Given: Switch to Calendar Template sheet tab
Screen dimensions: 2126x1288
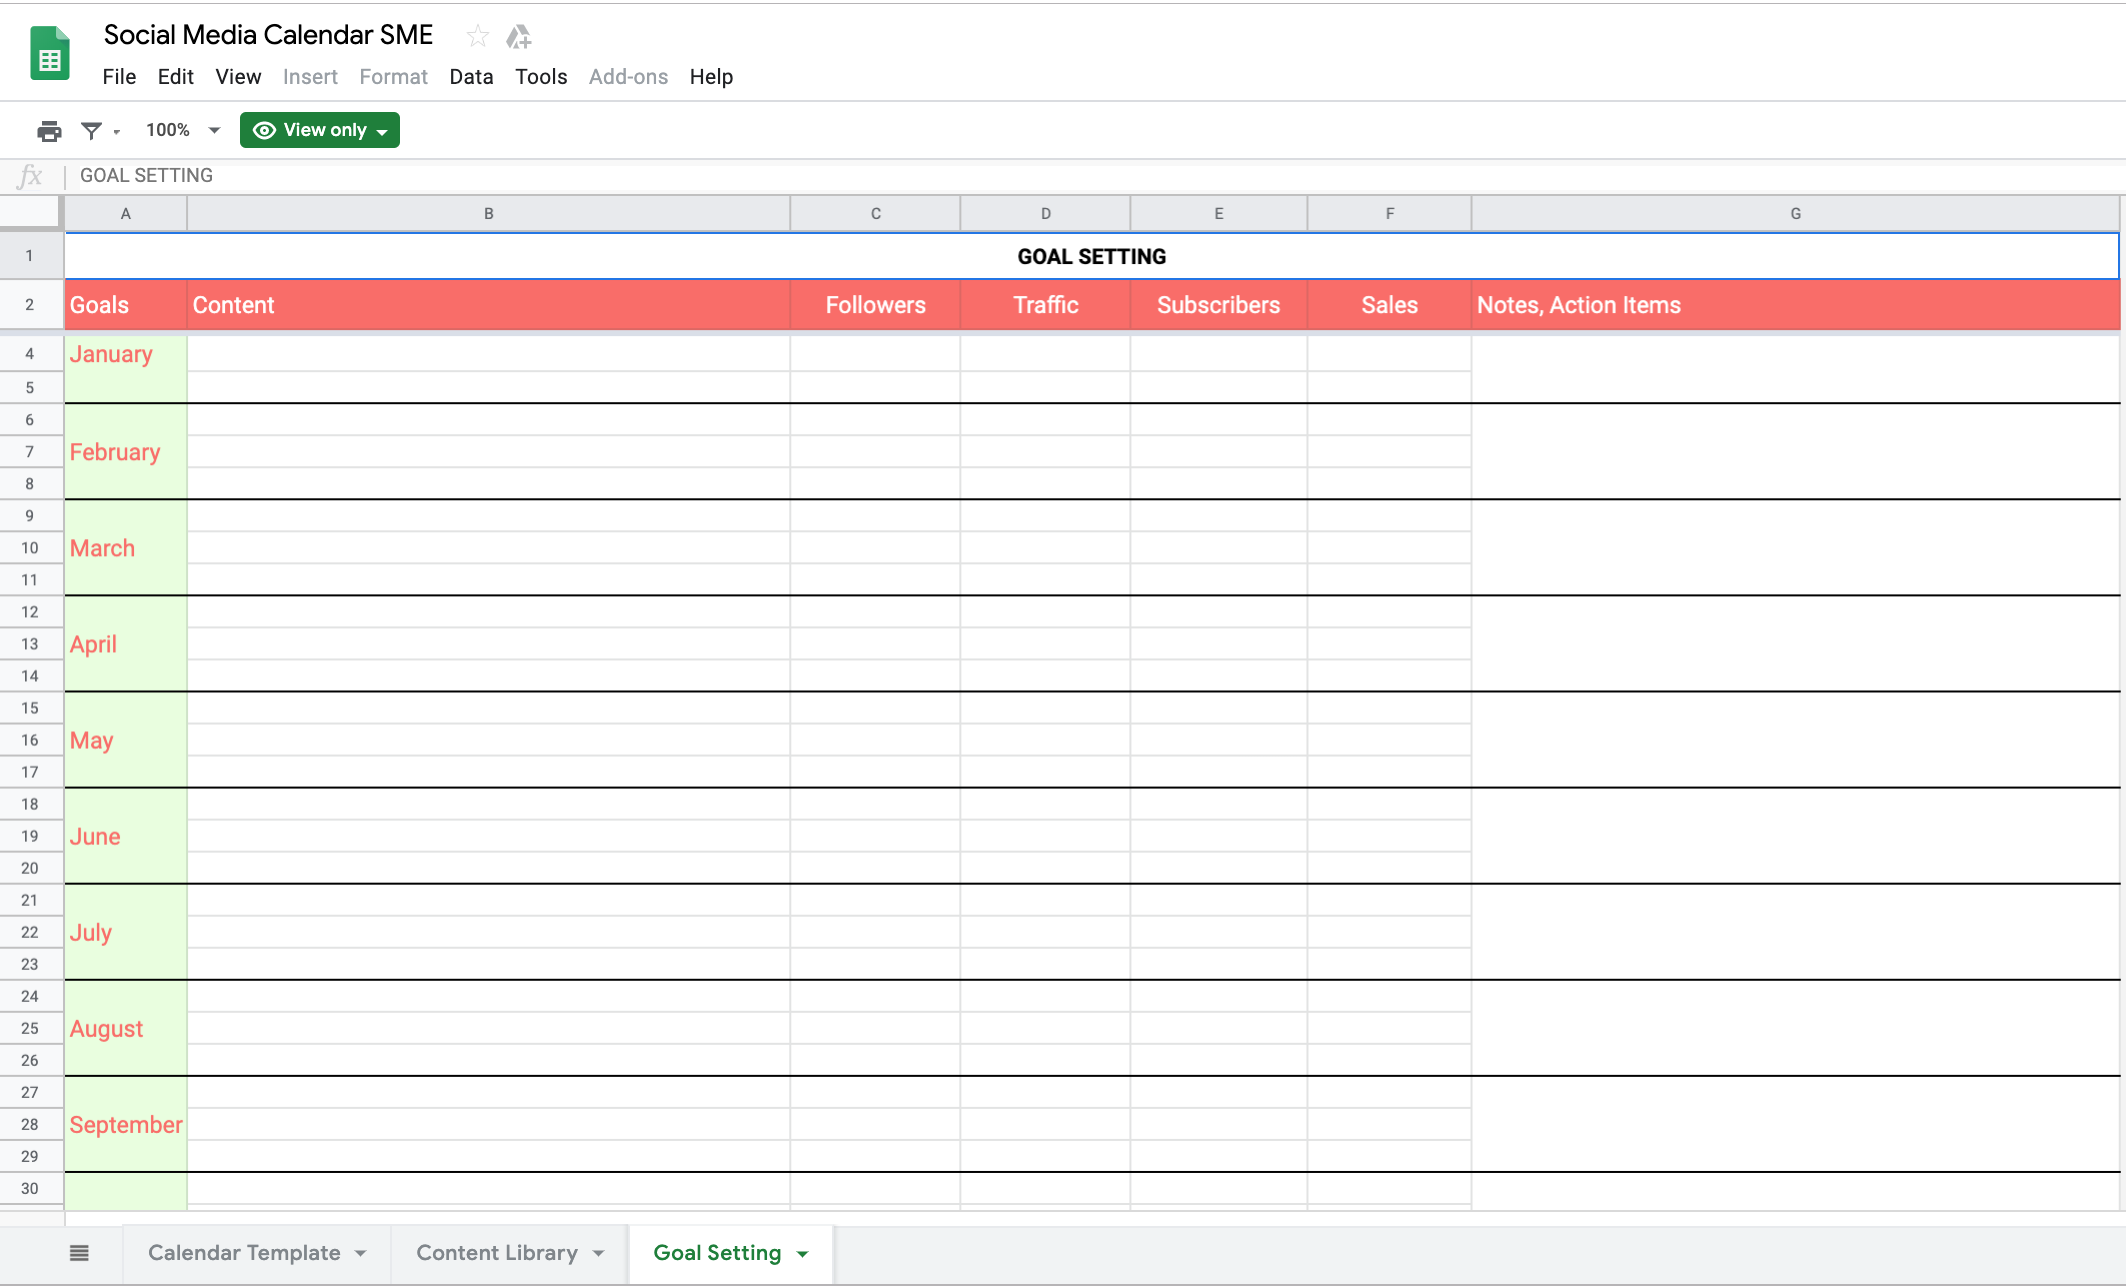Looking at the screenshot, I should coord(244,1253).
